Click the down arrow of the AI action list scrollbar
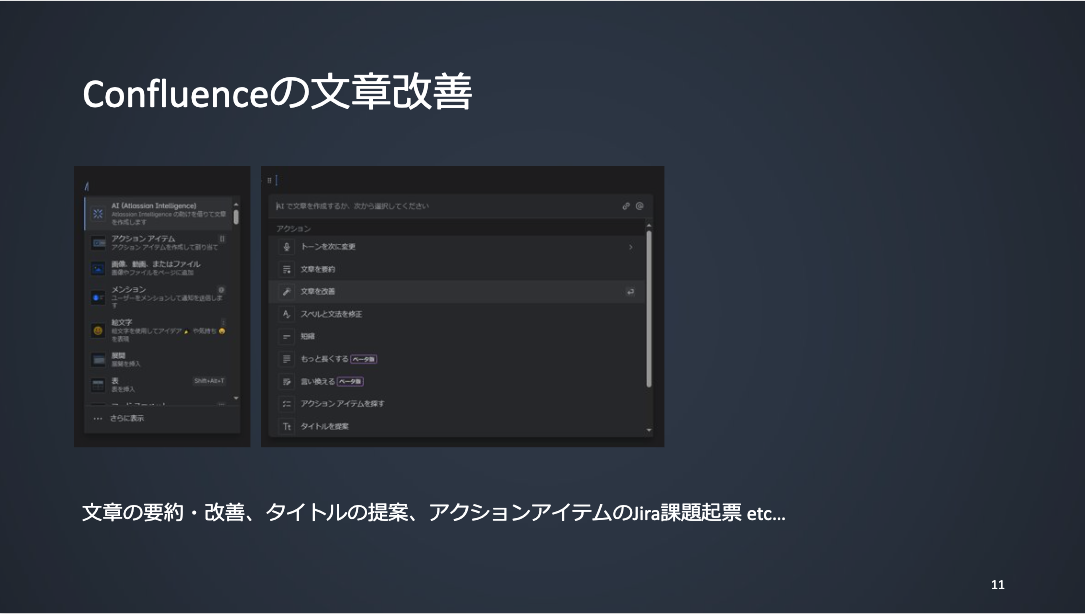 648,430
